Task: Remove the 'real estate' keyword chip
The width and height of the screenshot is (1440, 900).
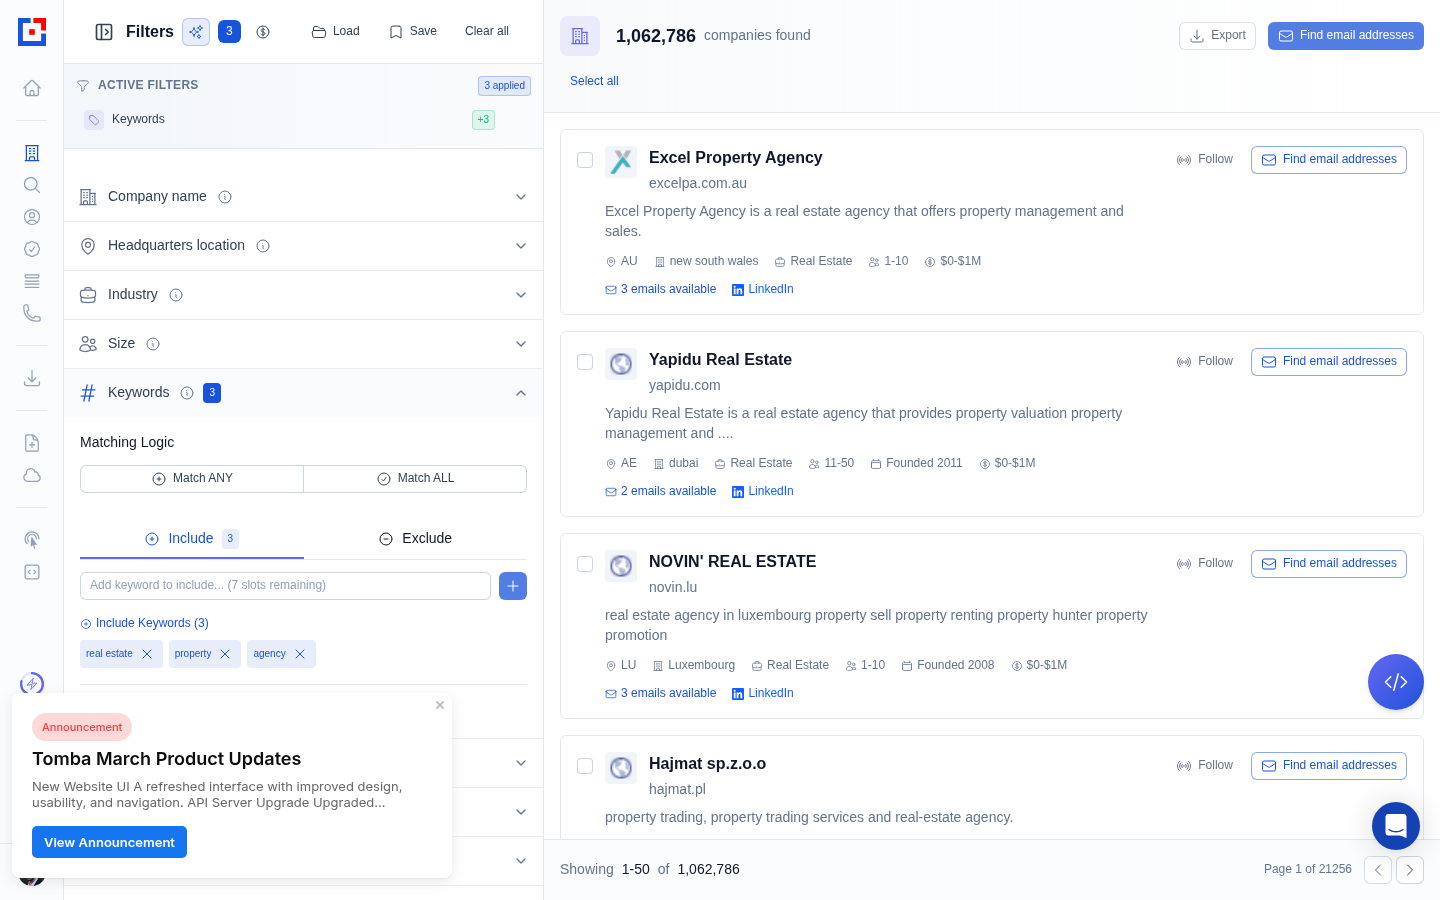Action: pos(147,654)
